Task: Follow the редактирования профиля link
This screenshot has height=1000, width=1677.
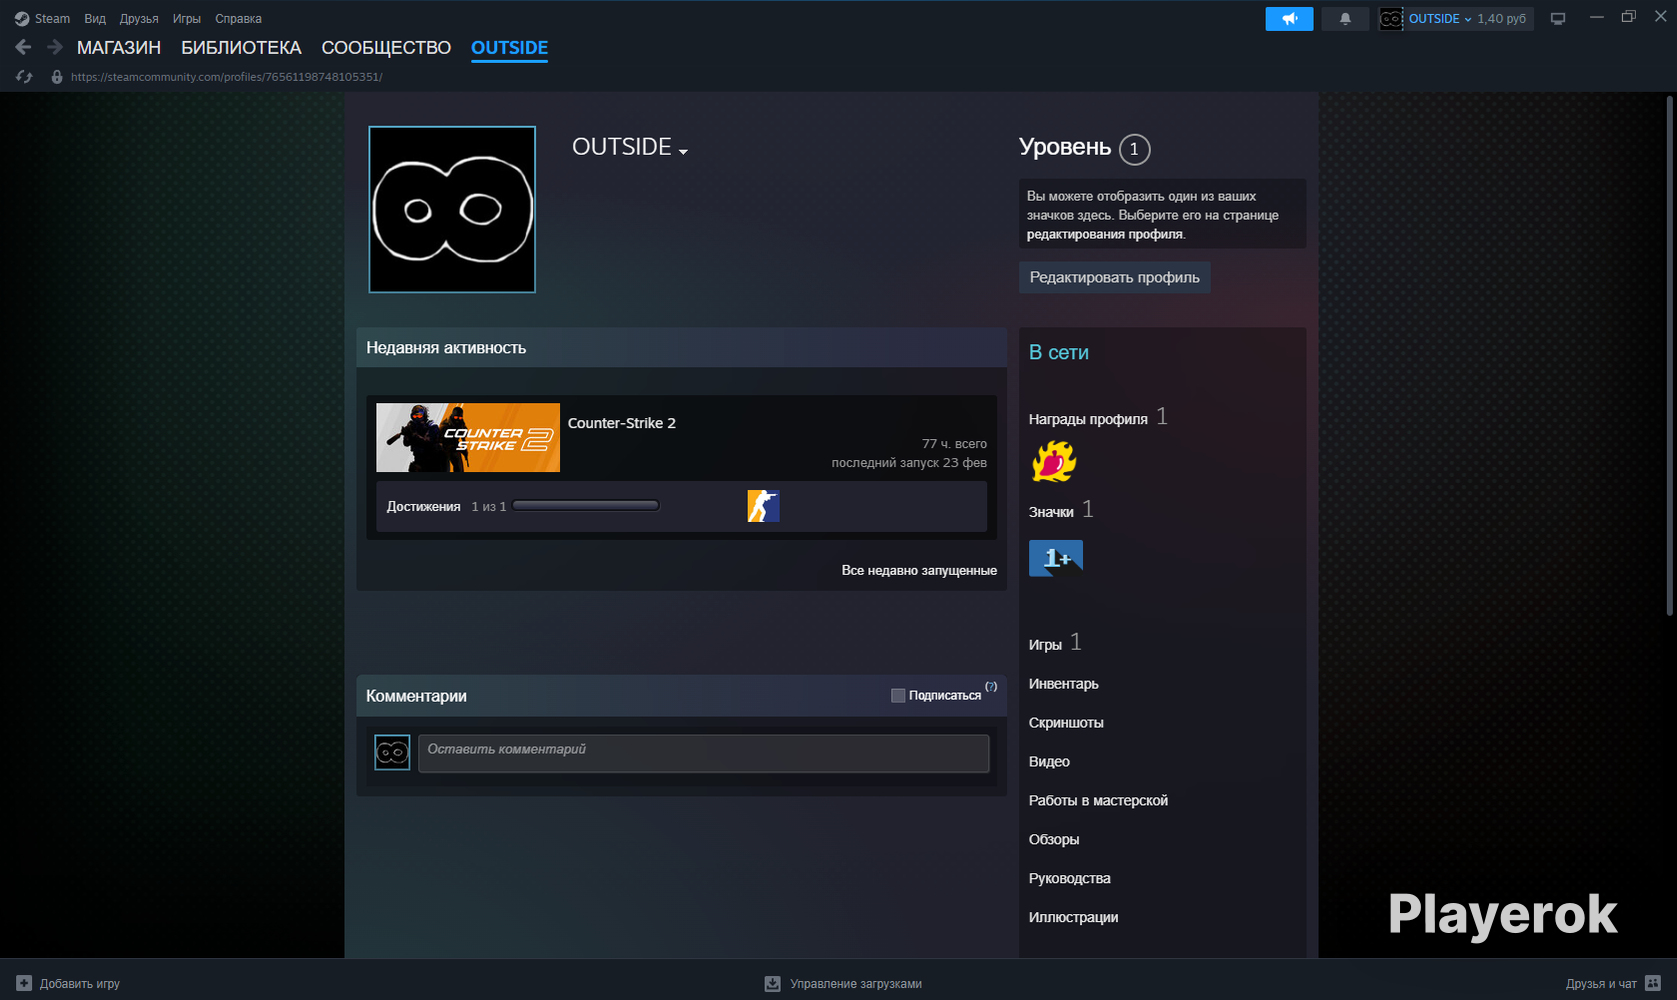Action: [1105, 234]
